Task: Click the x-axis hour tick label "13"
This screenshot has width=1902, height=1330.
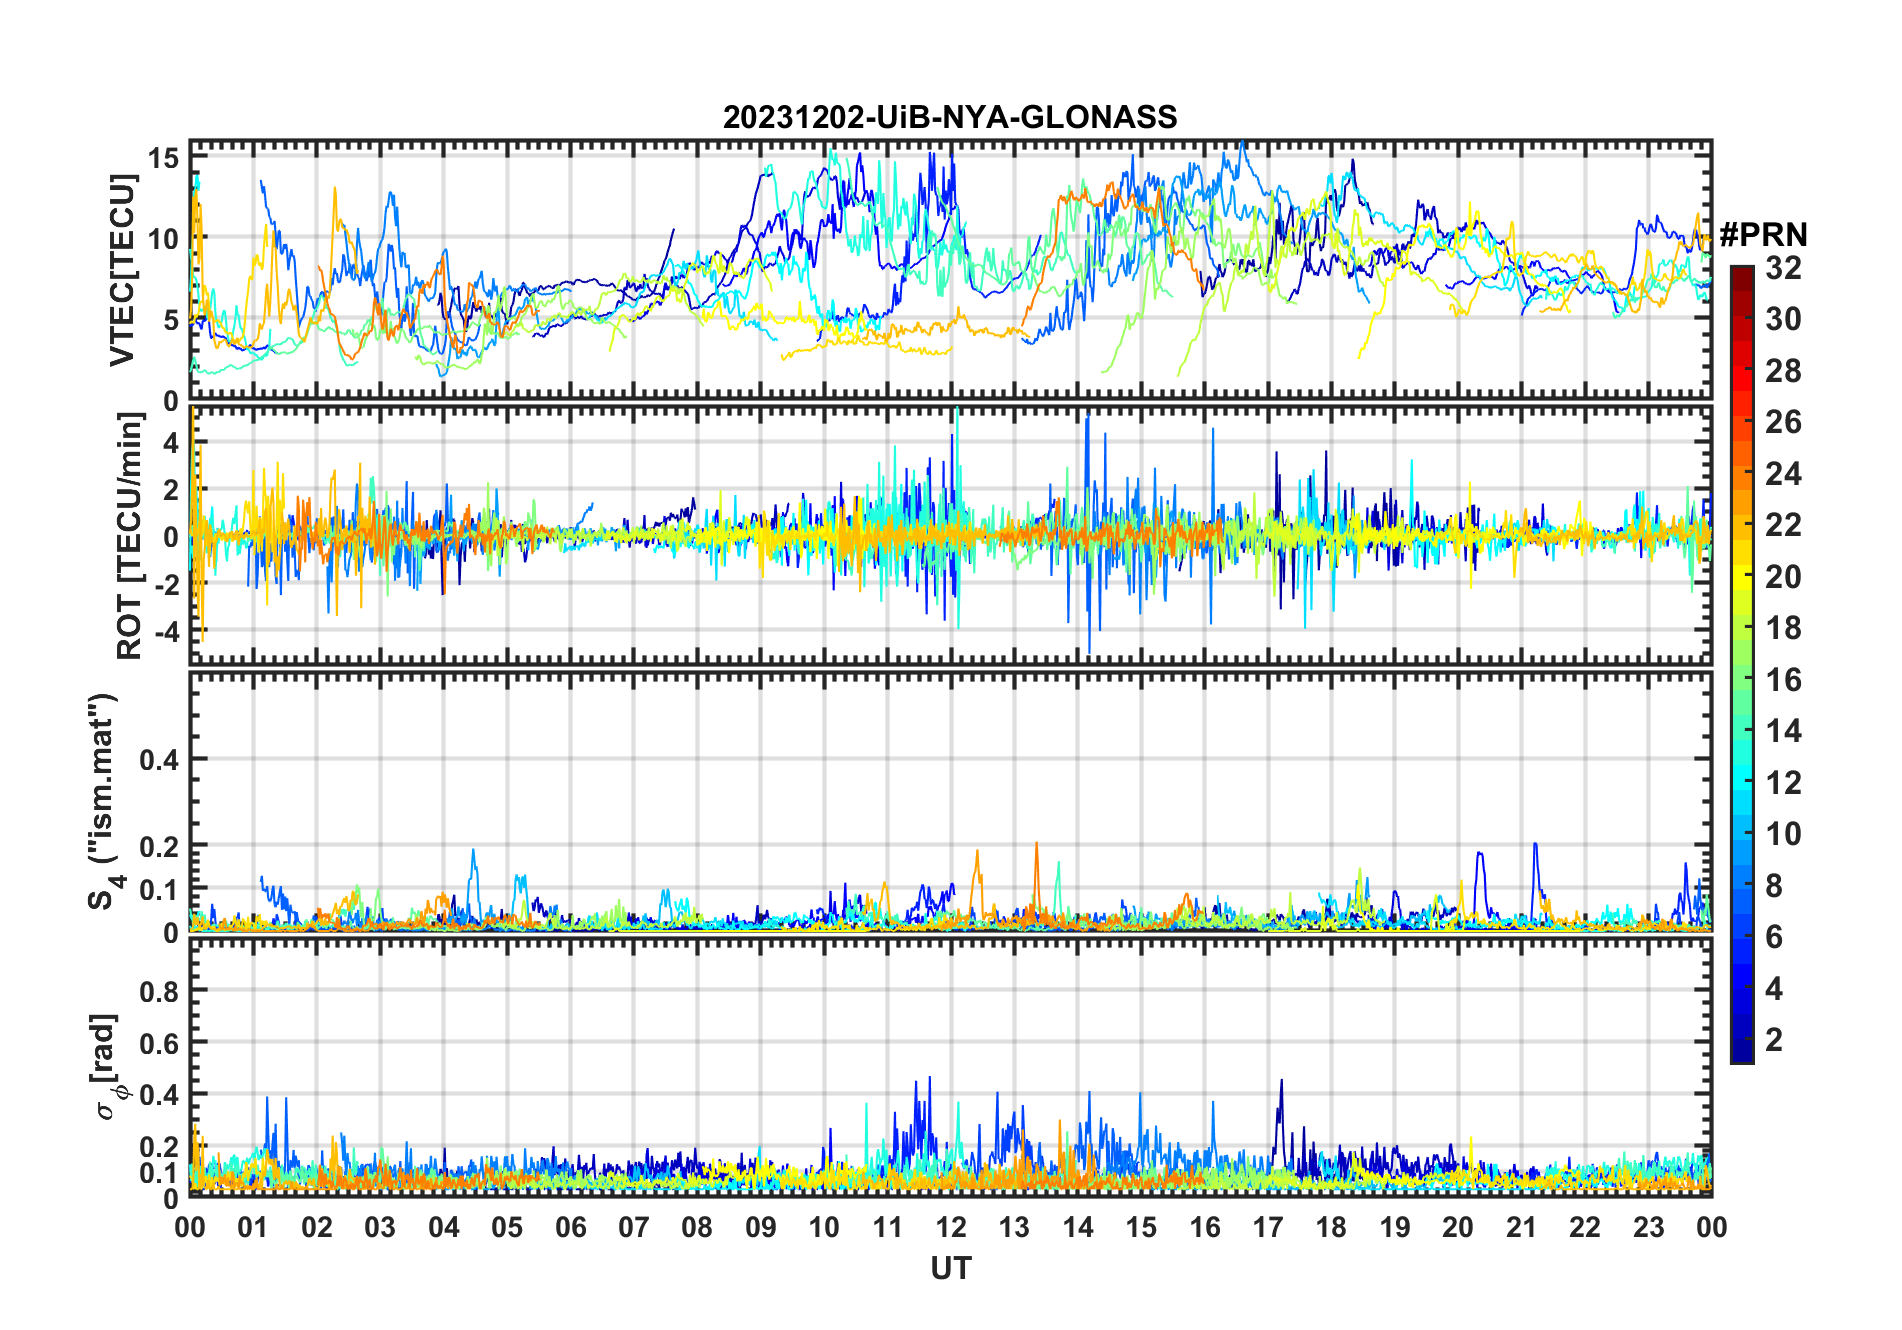Action: point(1014,1227)
